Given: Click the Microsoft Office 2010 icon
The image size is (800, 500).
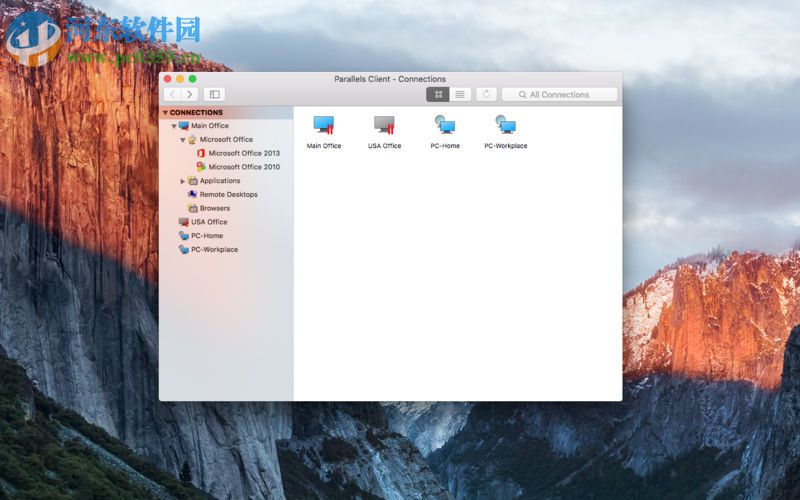Looking at the screenshot, I should pos(201,167).
